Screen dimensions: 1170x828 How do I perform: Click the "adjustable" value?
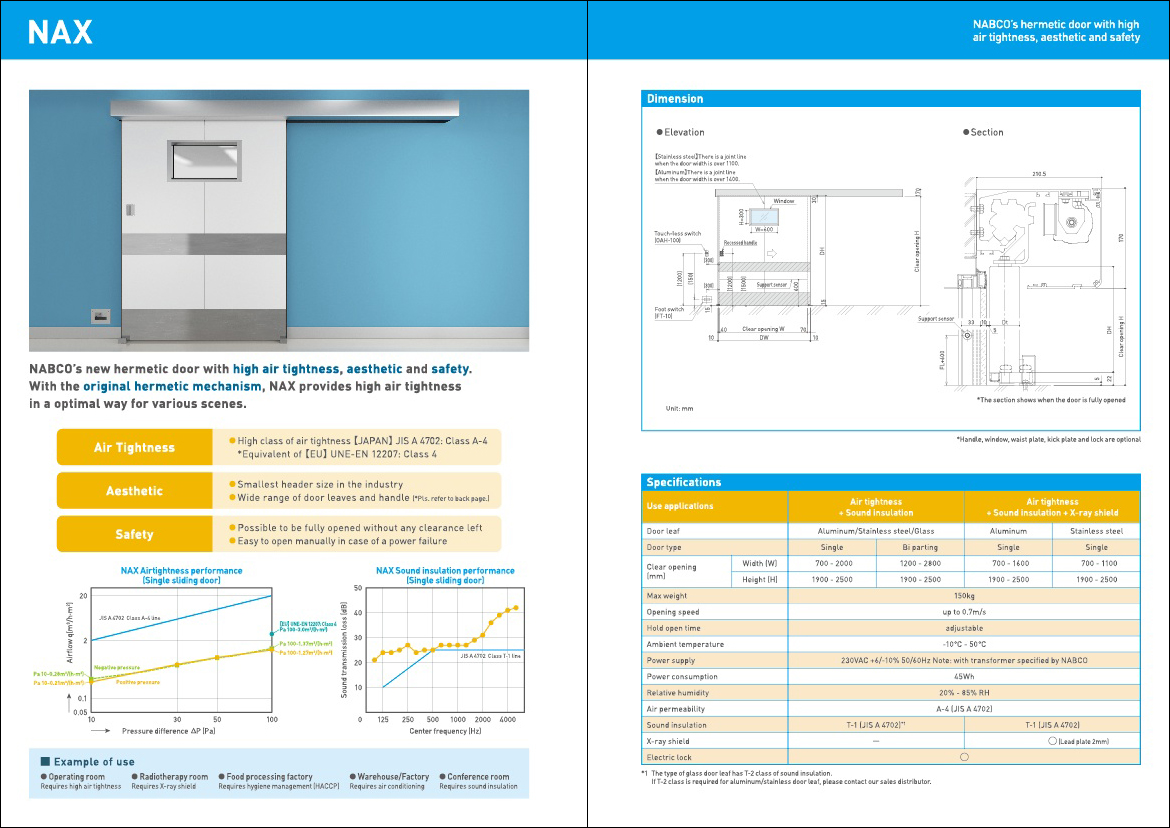pos(964,628)
